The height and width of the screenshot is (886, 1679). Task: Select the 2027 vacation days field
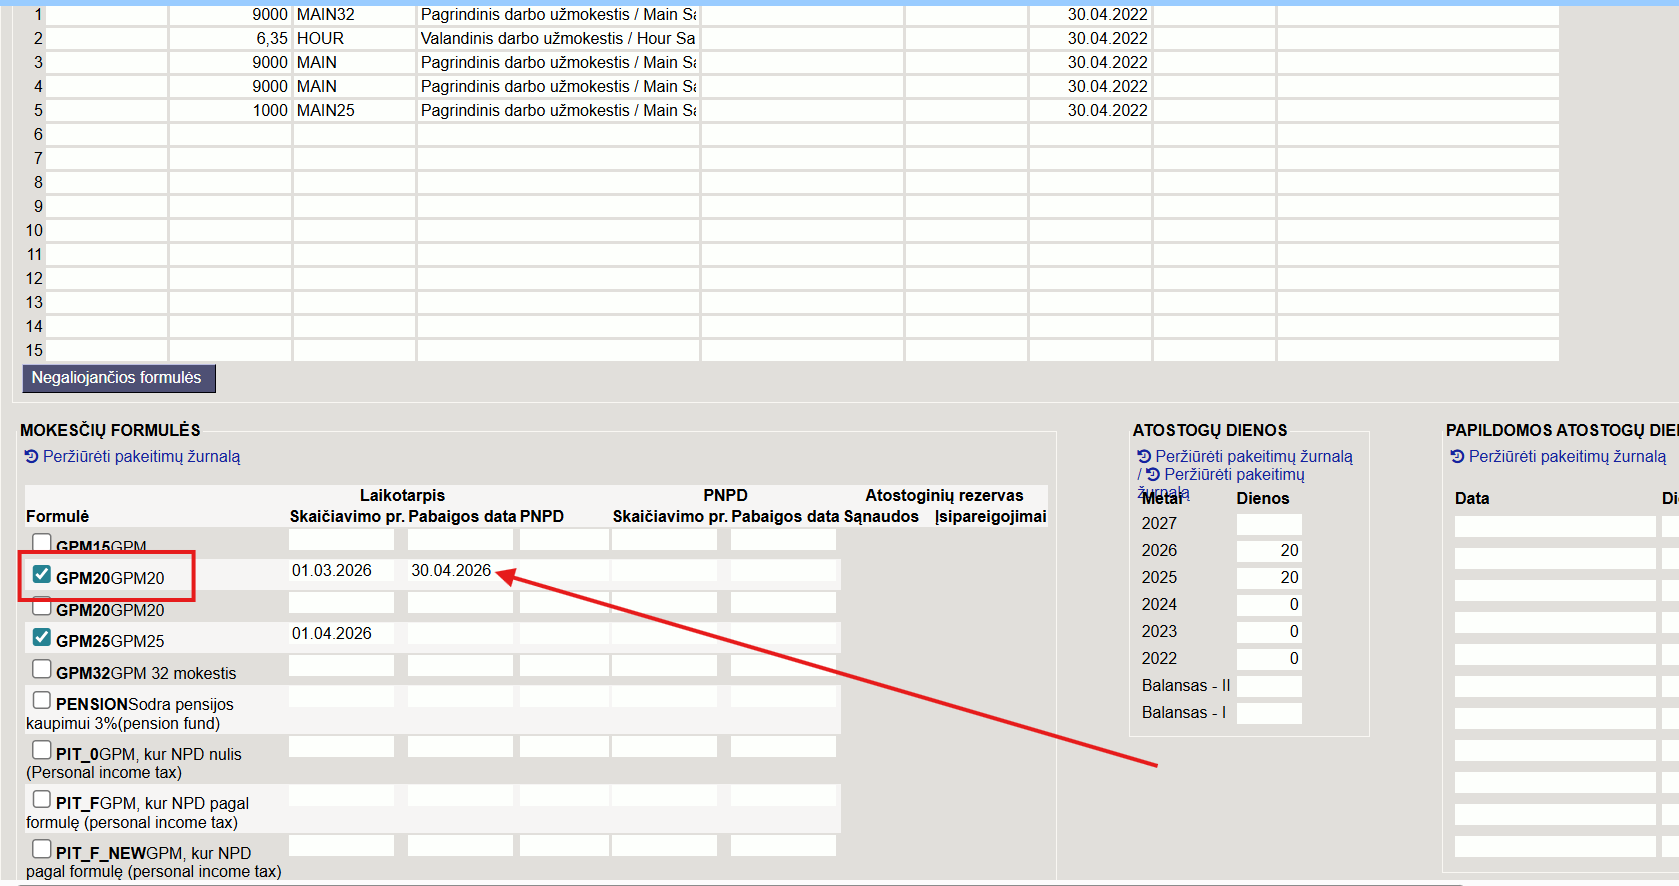click(x=1268, y=524)
